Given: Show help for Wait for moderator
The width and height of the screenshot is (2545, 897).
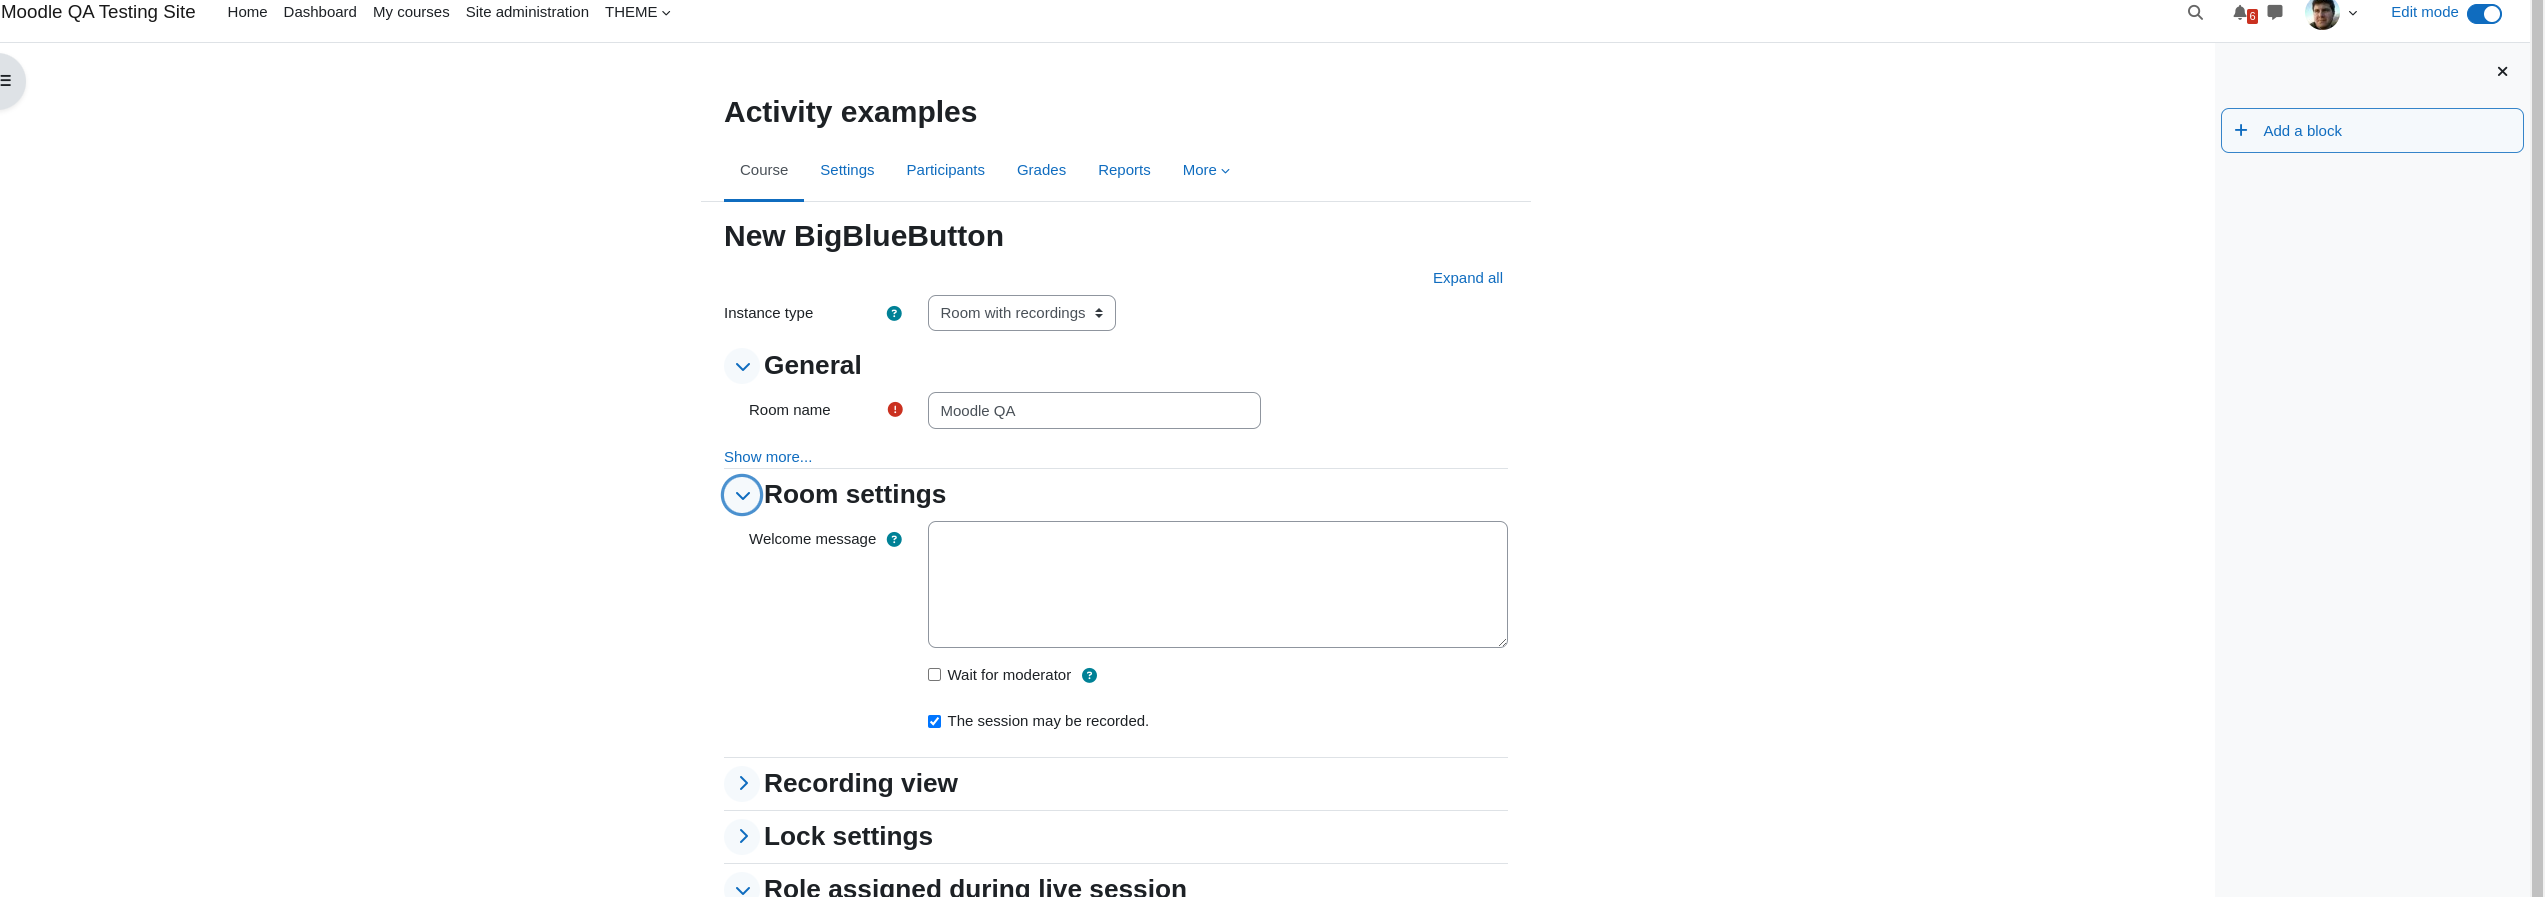Looking at the screenshot, I should pos(1090,675).
